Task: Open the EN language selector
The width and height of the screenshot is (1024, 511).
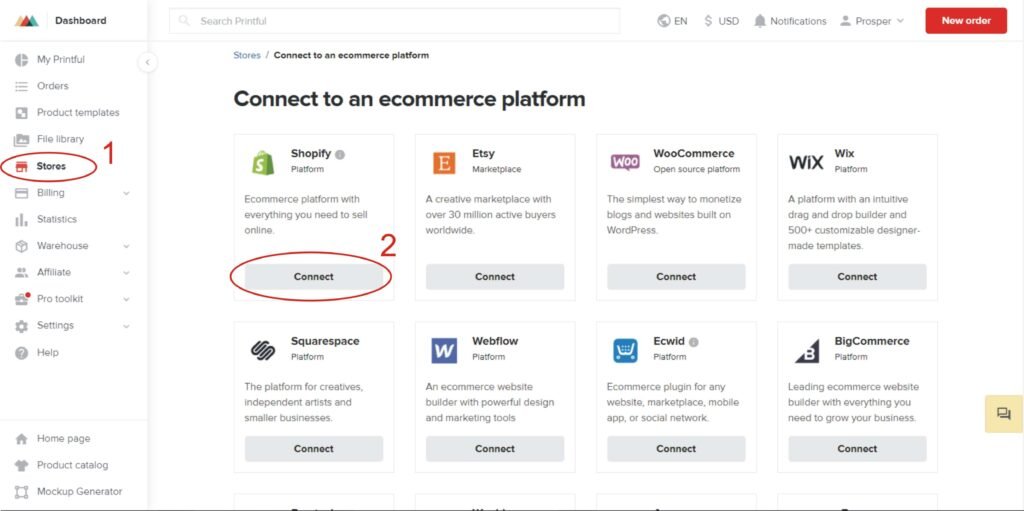Action: [x=672, y=21]
